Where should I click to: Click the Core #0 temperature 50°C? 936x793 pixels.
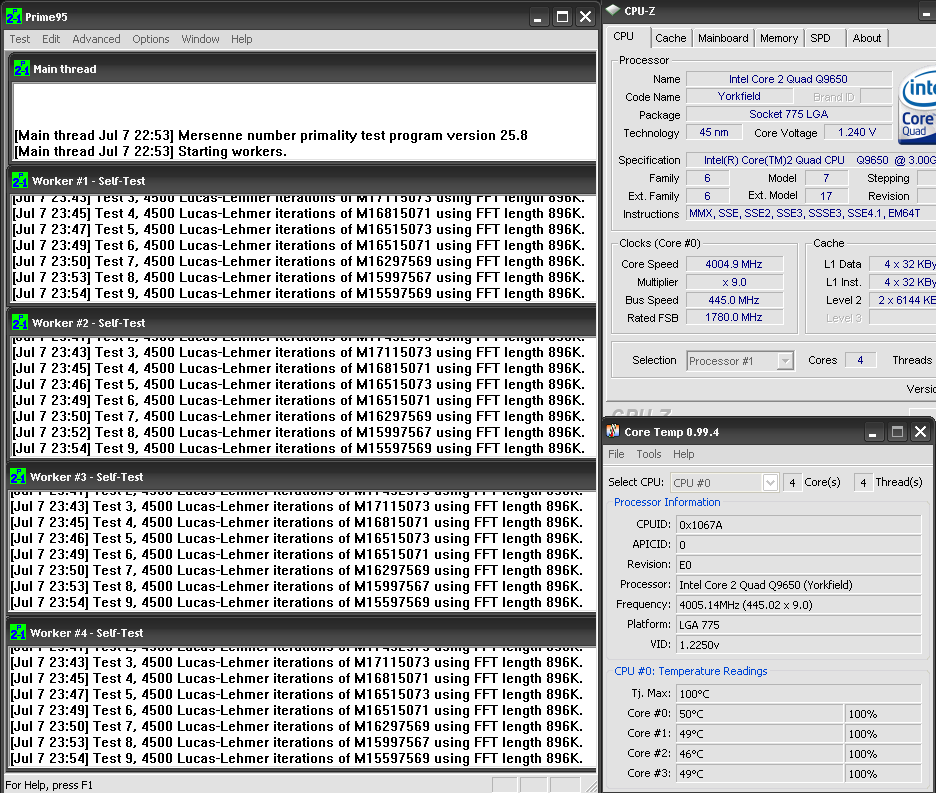[759, 714]
